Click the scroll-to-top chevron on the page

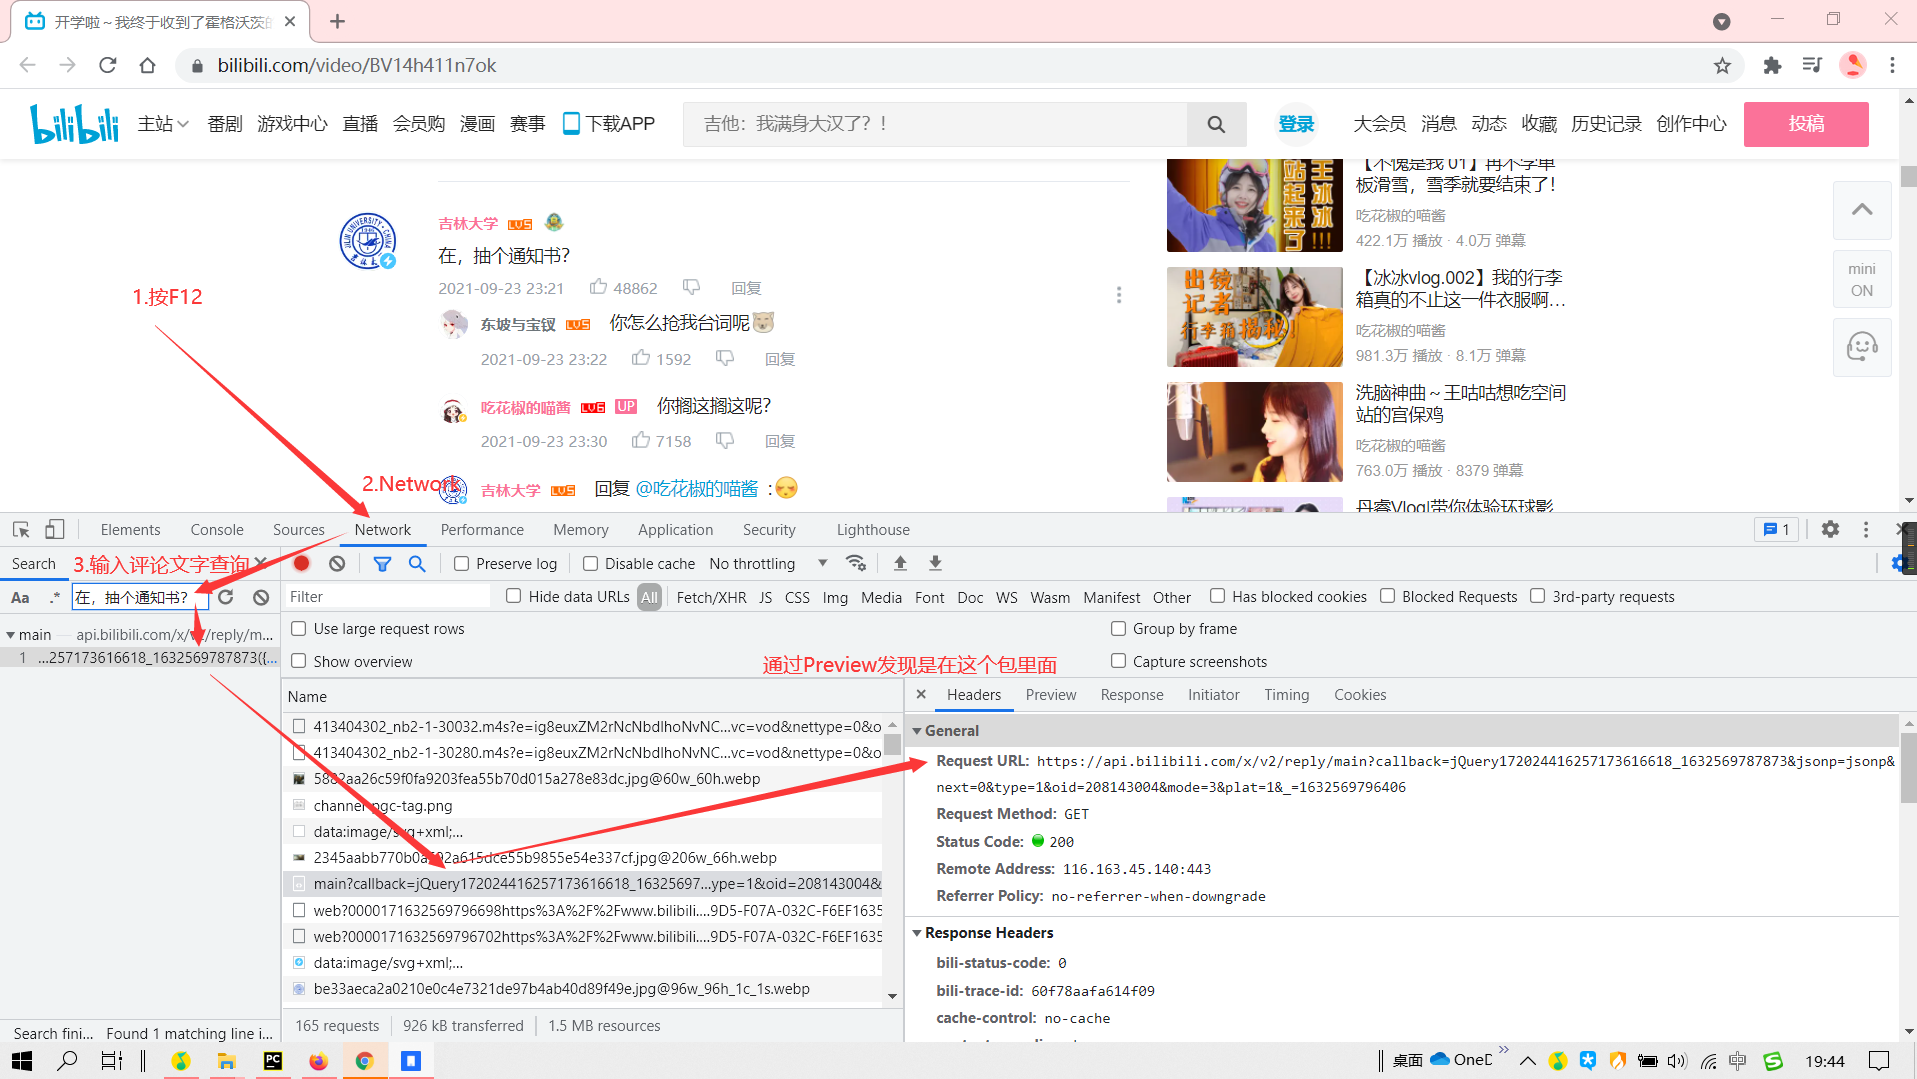click(x=1862, y=210)
